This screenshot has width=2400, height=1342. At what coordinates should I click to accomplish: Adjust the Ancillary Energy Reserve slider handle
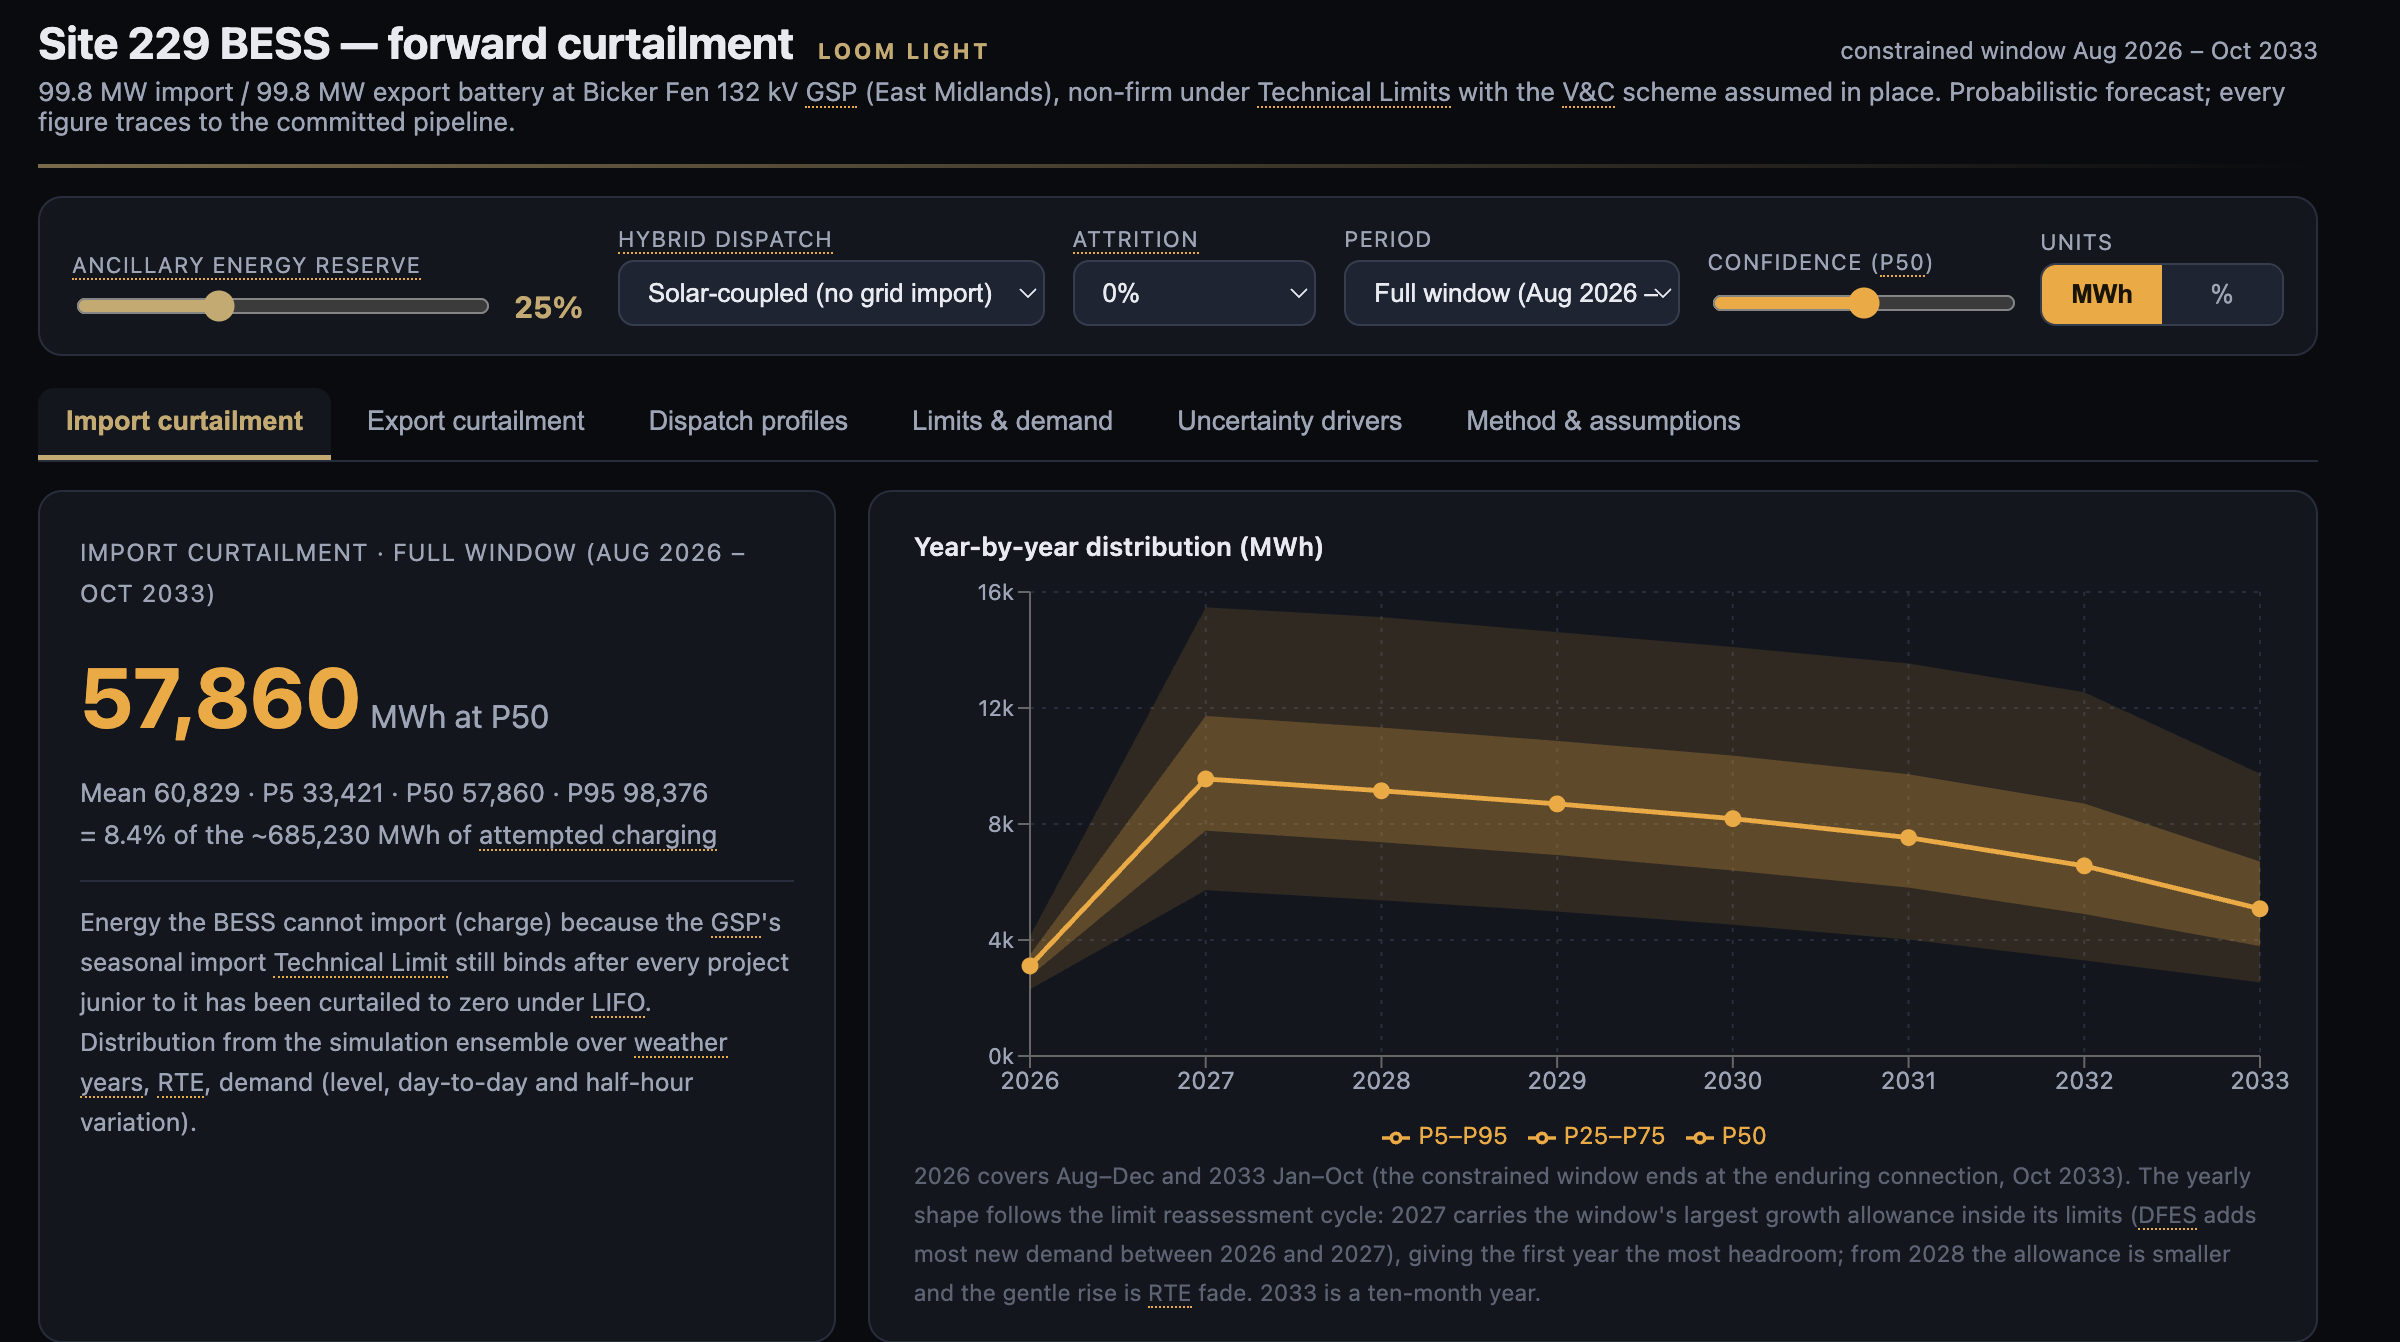point(219,306)
